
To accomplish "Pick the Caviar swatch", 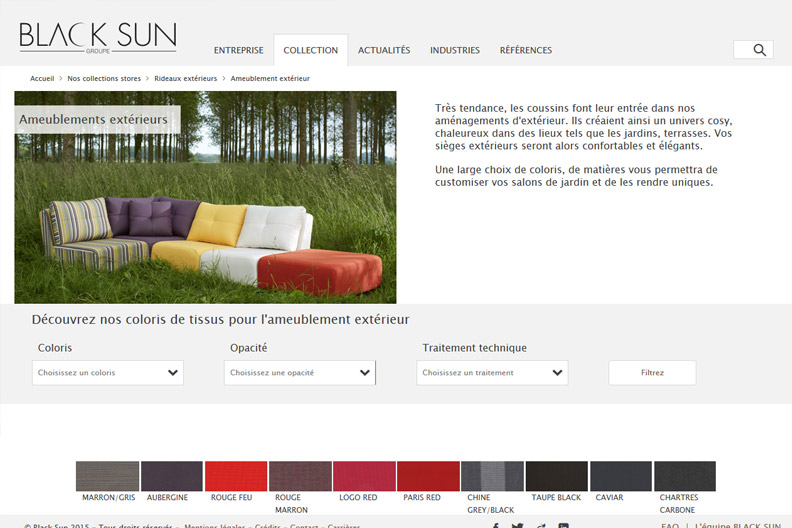I will (621, 476).
